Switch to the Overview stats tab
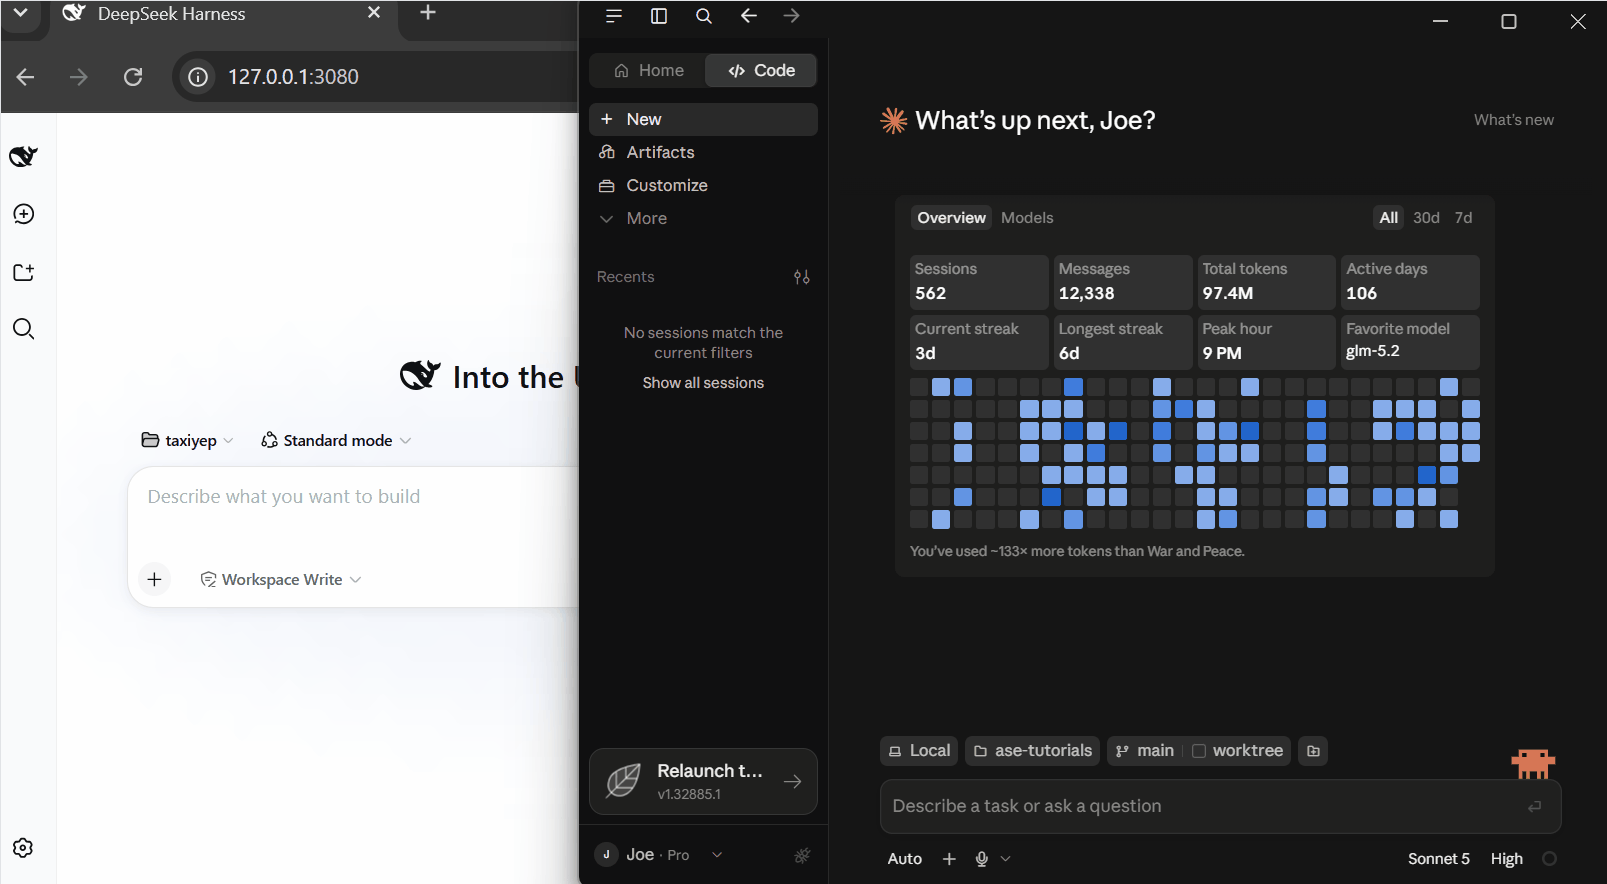1607x884 pixels. [x=951, y=218]
